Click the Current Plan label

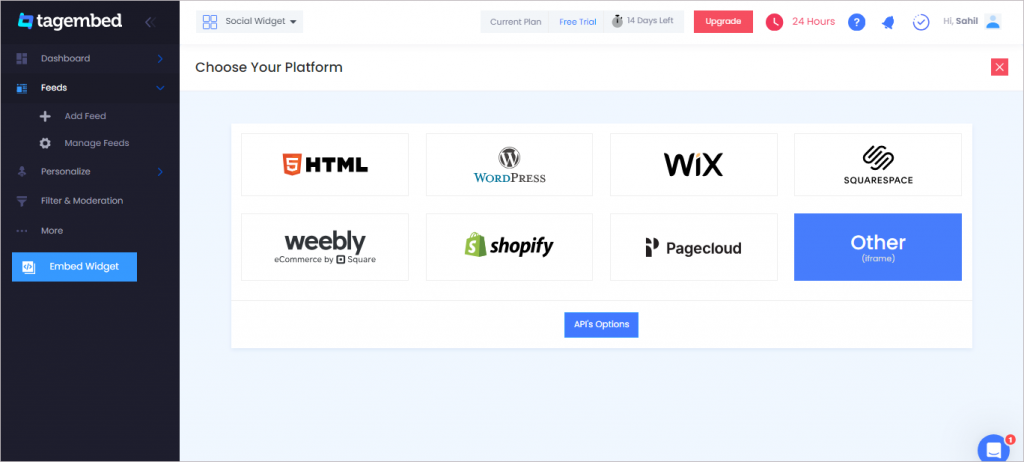[515, 22]
